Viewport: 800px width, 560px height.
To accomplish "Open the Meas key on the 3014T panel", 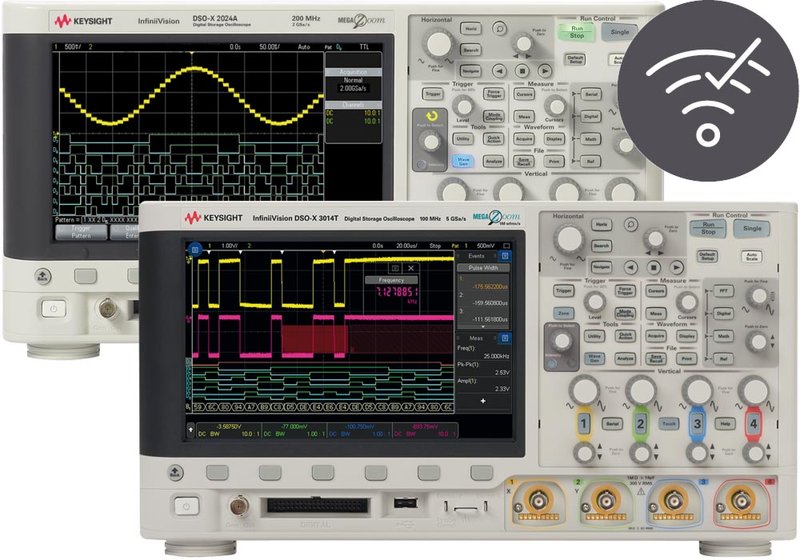I will (x=656, y=314).
